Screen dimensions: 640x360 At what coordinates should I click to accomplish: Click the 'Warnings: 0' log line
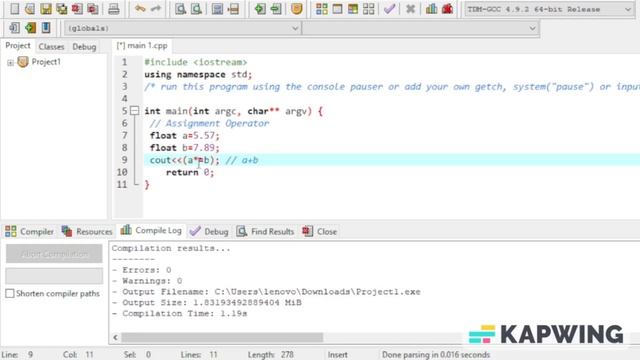point(147,281)
